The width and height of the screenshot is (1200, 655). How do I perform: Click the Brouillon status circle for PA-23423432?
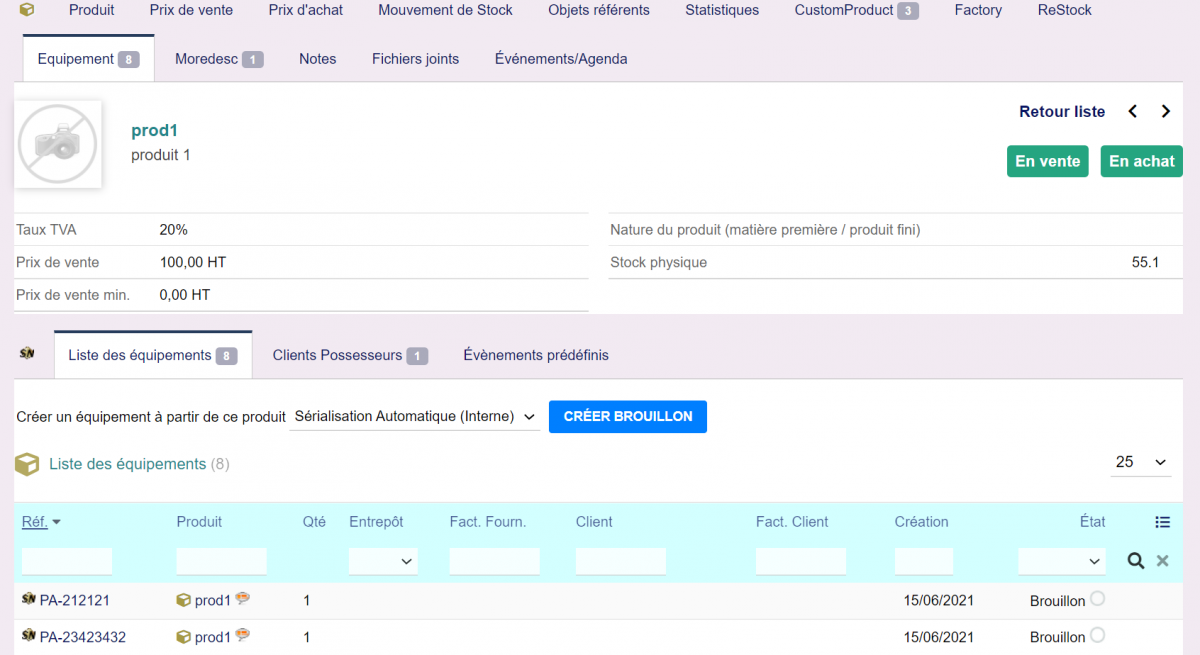coord(1097,635)
